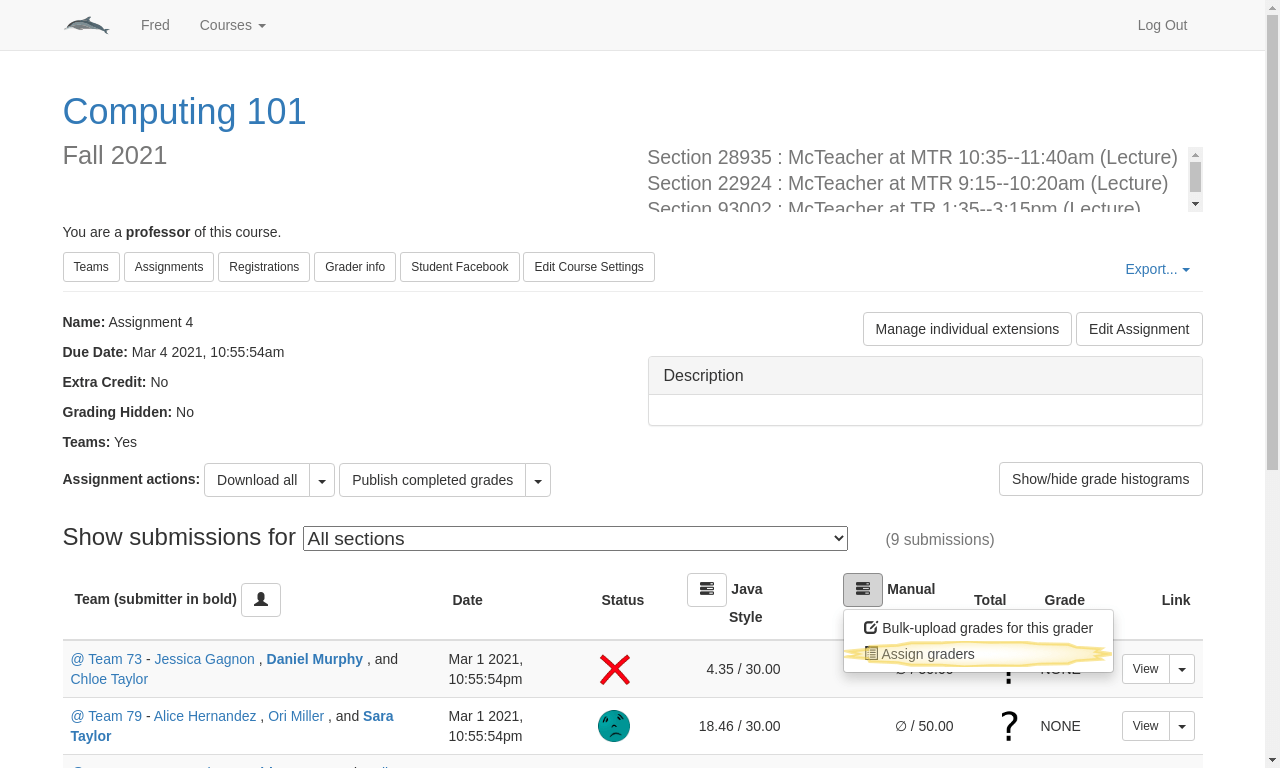Click the dolphin logo in navbar
Image resolution: width=1280 pixels, height=768 pixels.
pos(87,25)
